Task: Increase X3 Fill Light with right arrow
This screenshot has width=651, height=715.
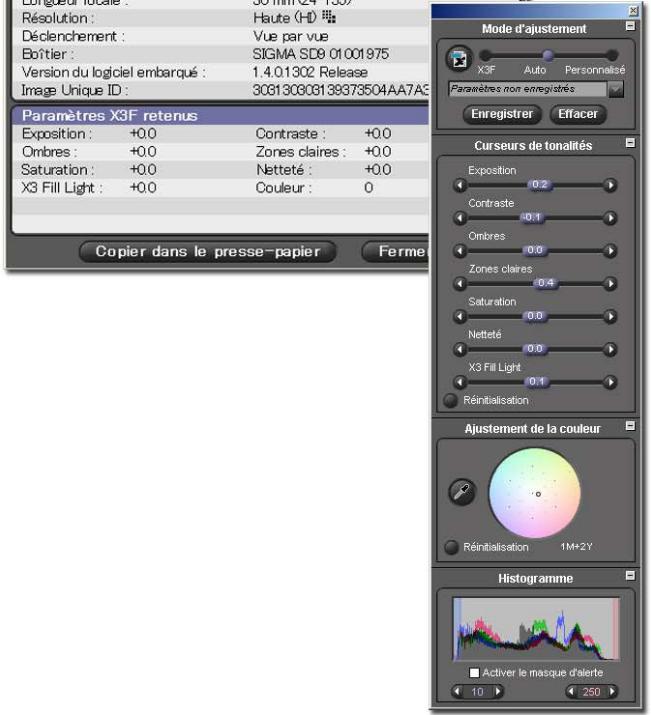Action: pos(610,382)
